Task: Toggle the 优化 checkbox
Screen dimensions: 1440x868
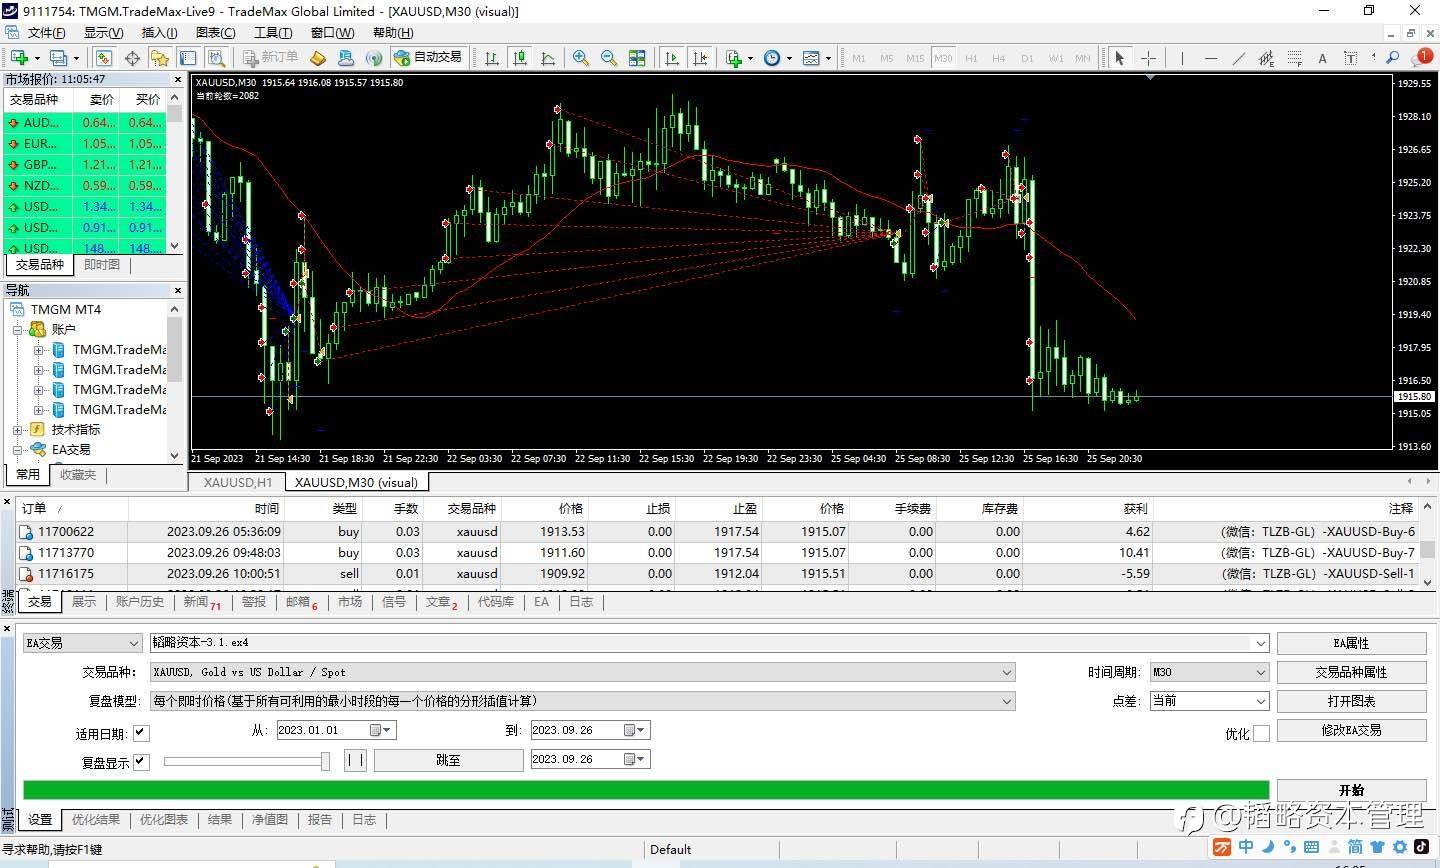Action: pos(1262,733)
